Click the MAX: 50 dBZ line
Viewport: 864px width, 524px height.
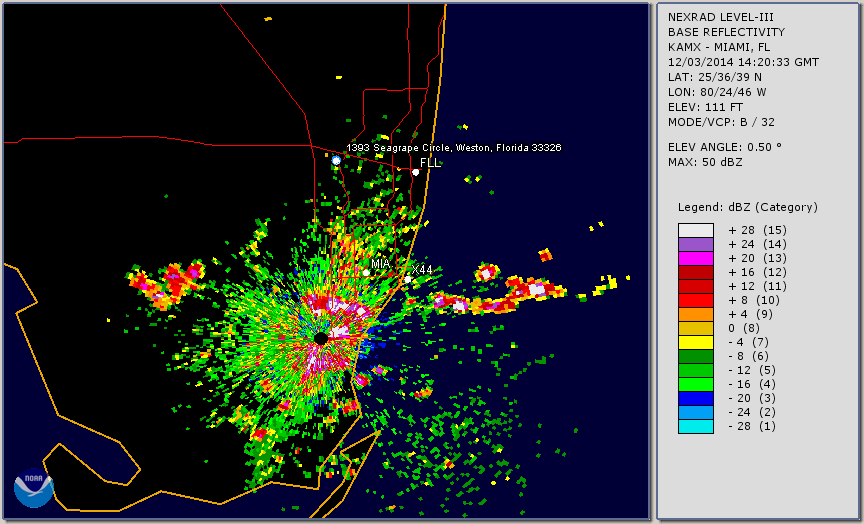705,162
